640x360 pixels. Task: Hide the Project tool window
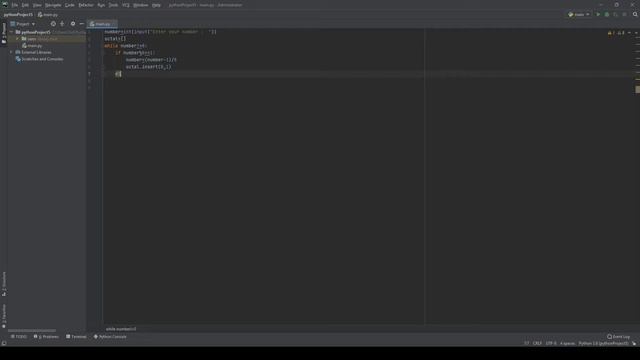point(82,24)
